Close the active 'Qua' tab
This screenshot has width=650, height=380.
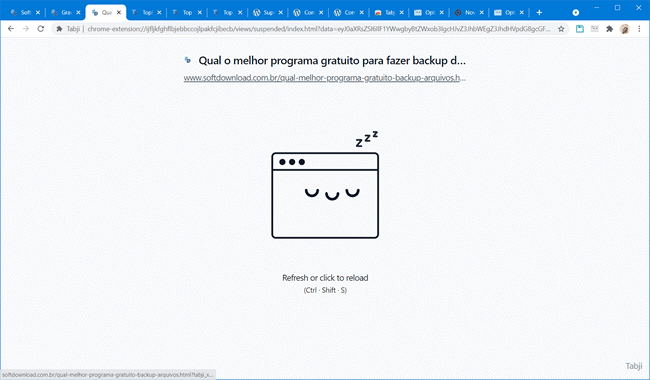(x=119, y=12)
